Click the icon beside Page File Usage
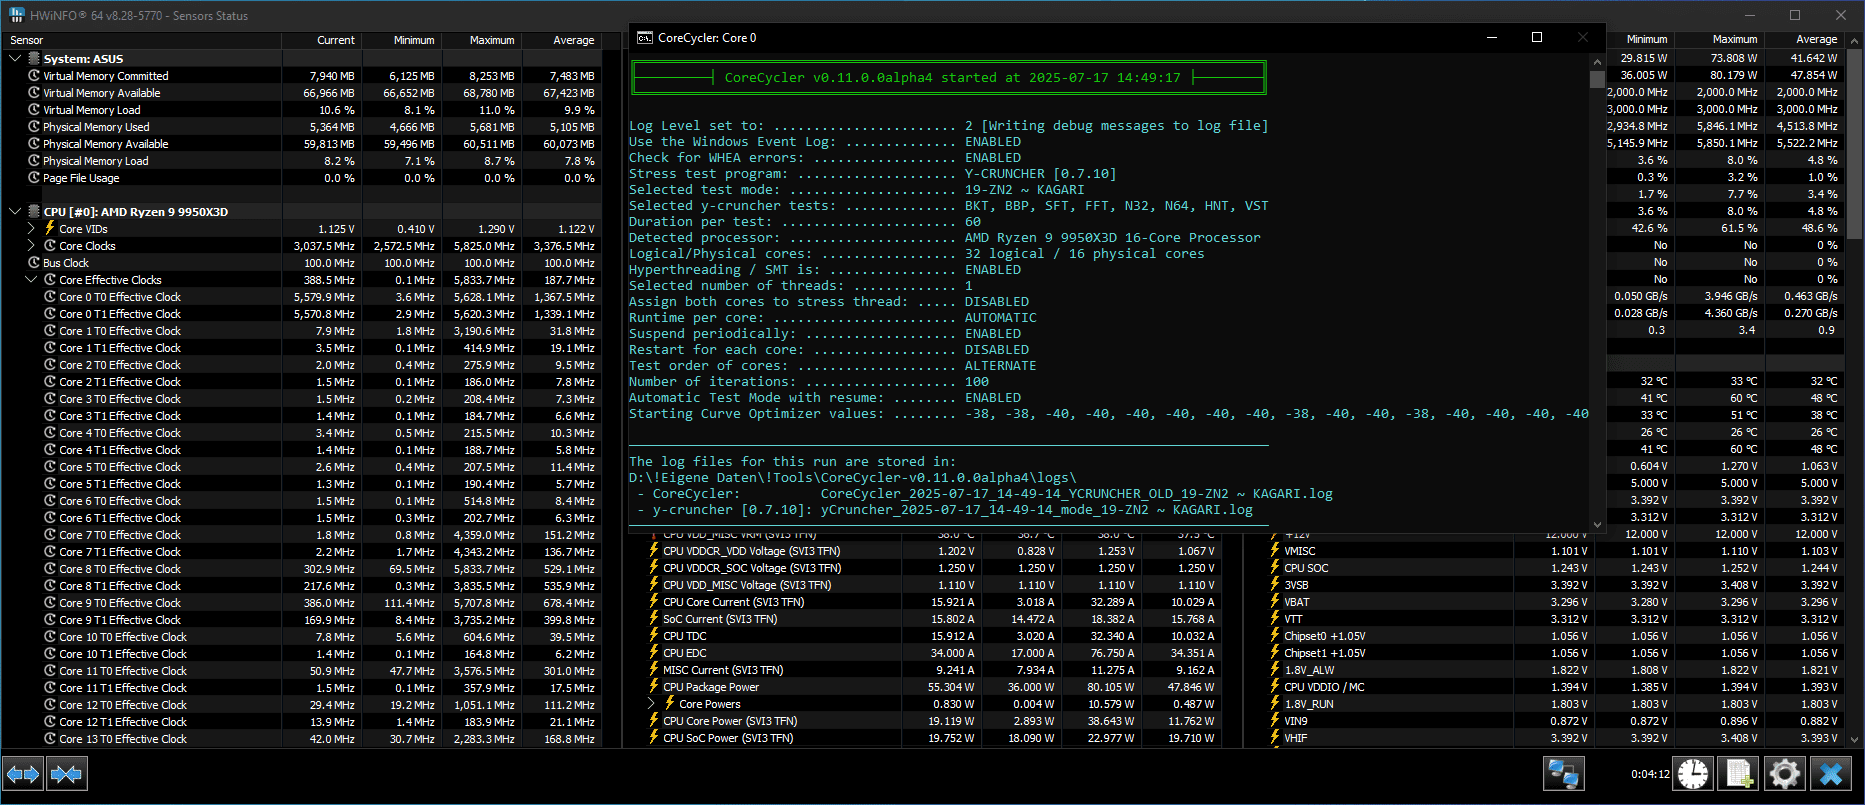 34,177
